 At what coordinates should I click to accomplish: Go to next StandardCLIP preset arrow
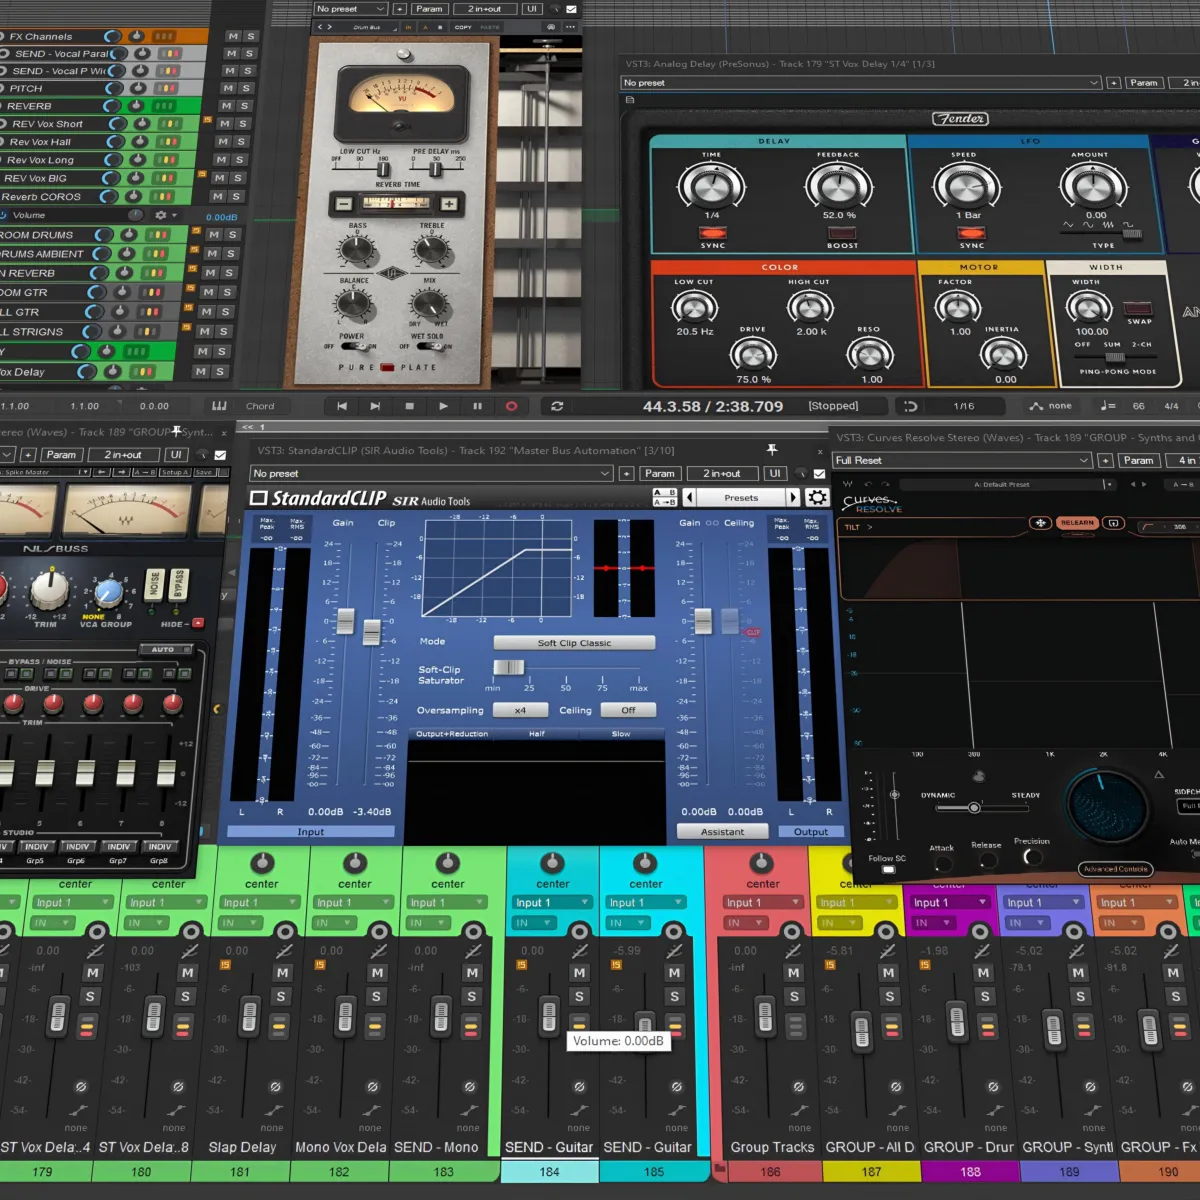[793, 497]
